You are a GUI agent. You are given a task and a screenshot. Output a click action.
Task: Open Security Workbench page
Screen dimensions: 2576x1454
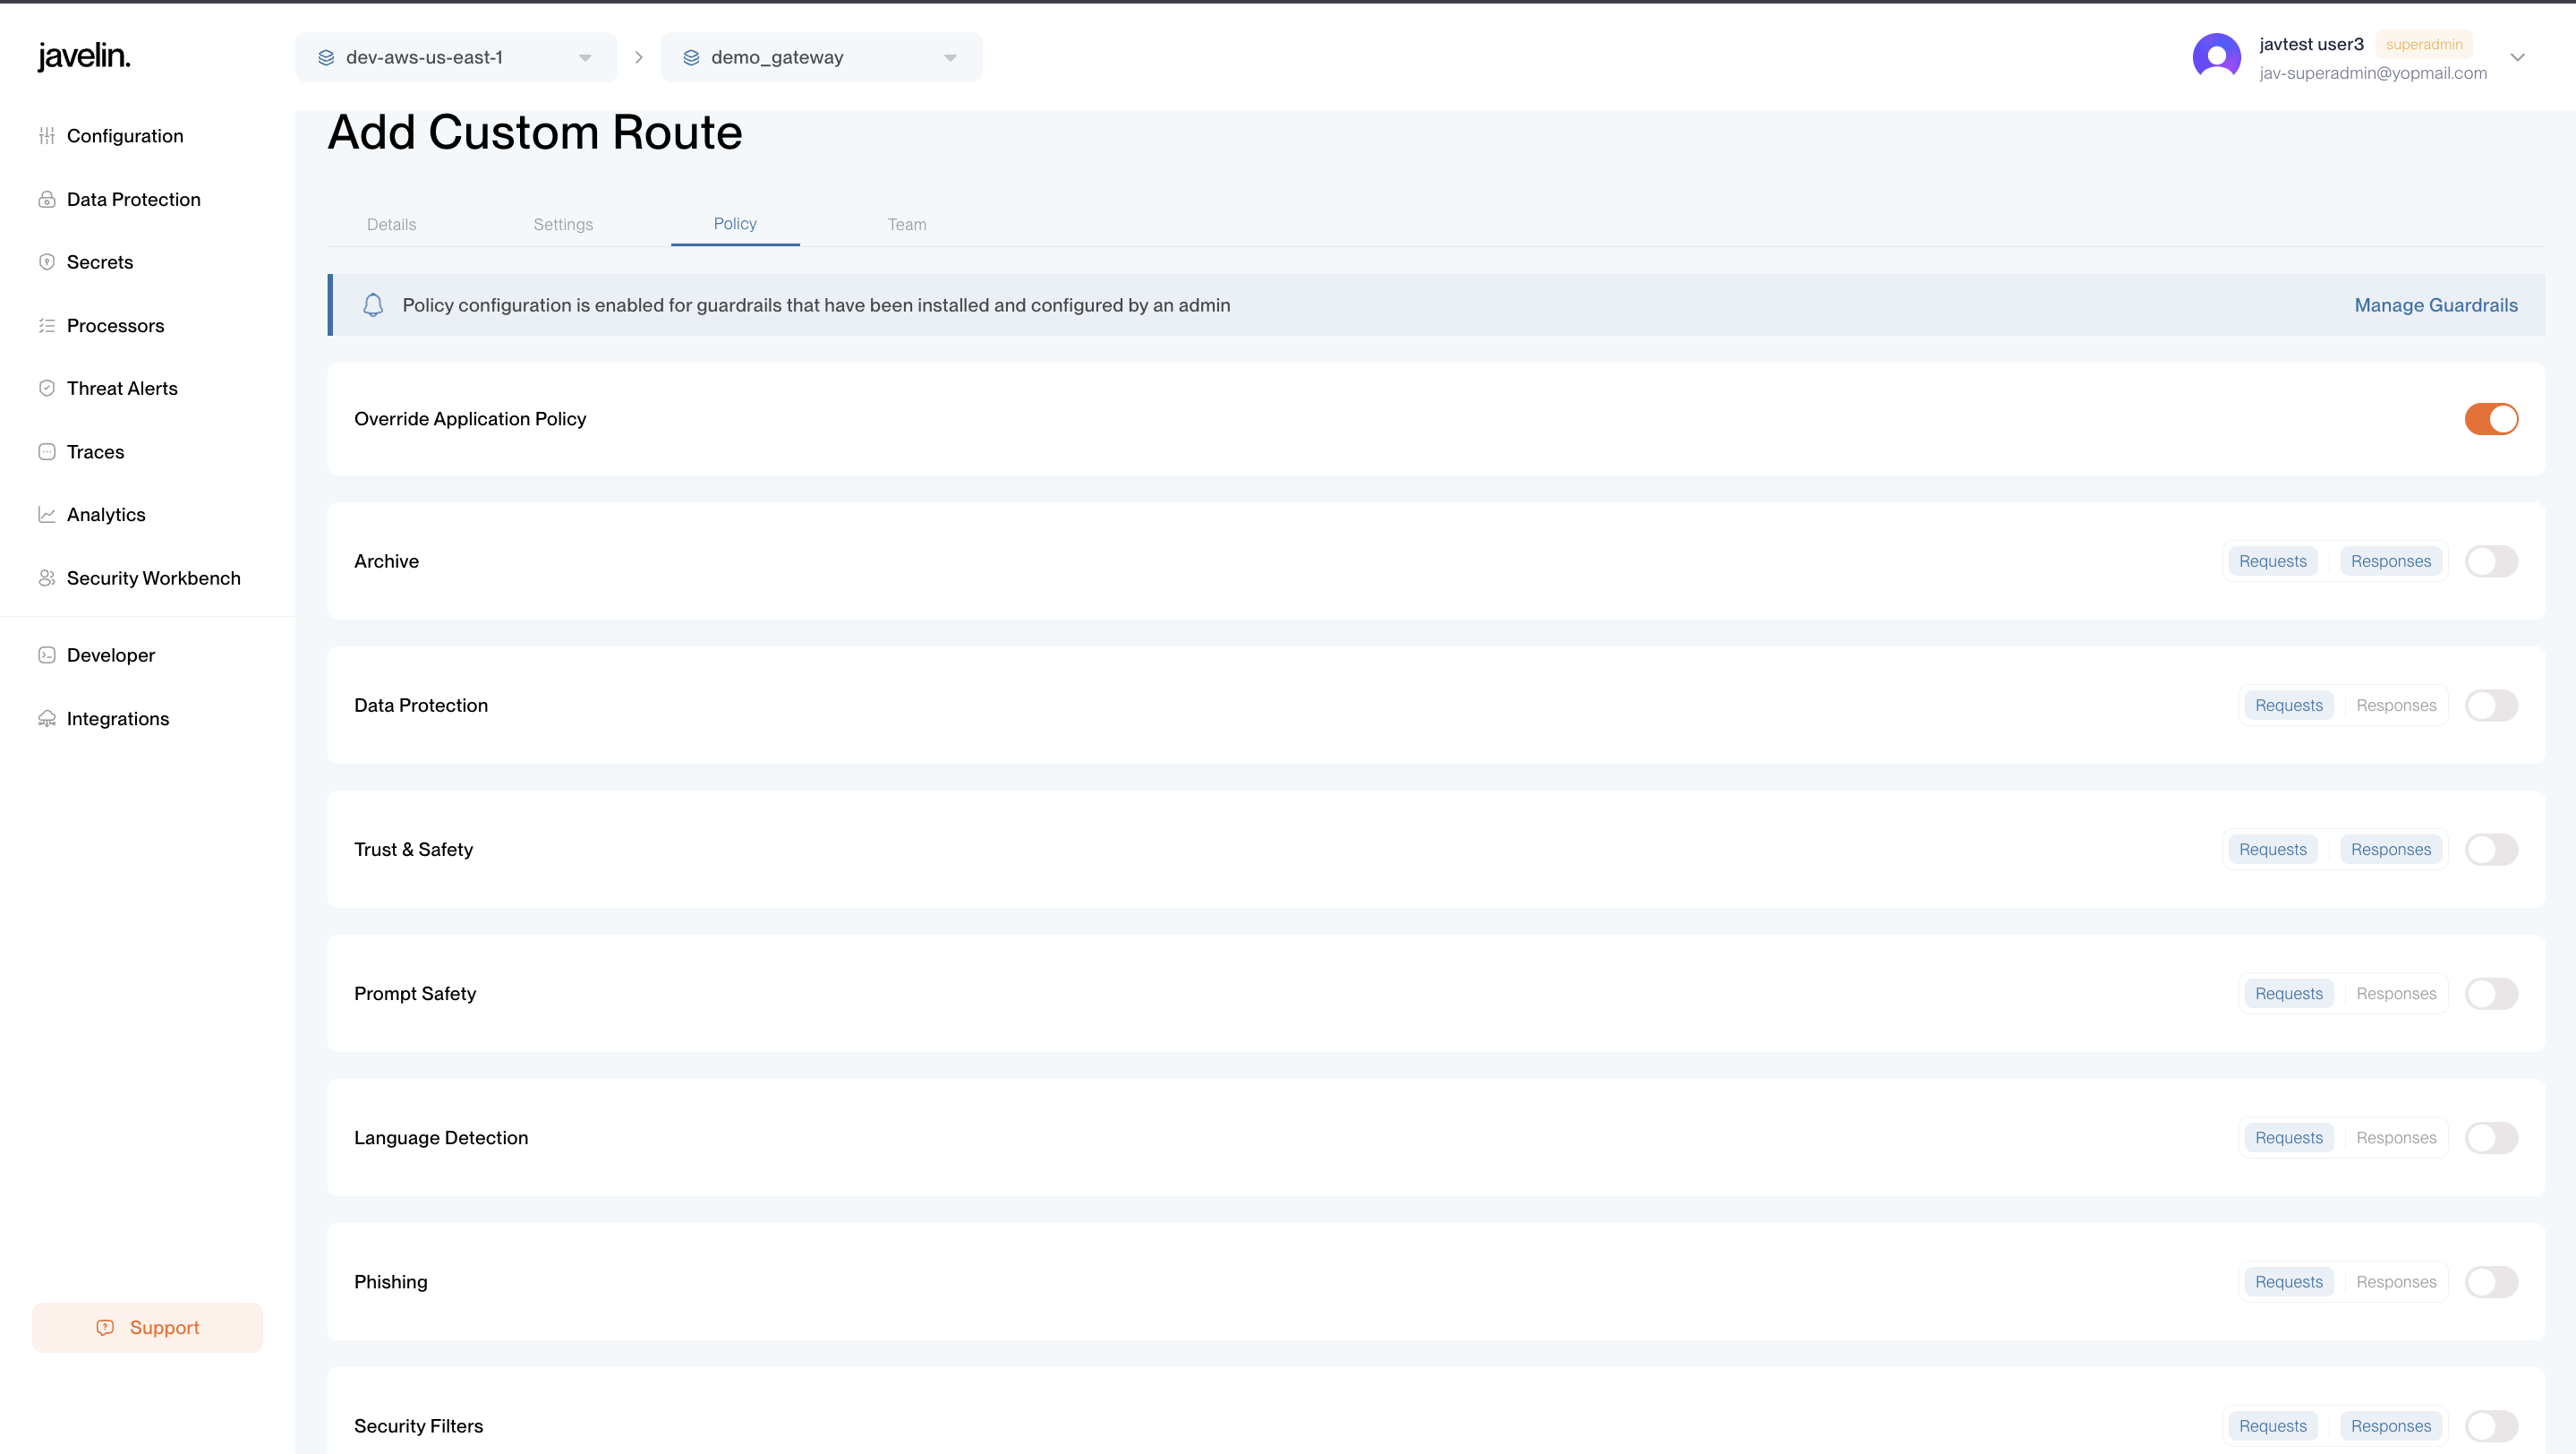(x=153, y=578)
